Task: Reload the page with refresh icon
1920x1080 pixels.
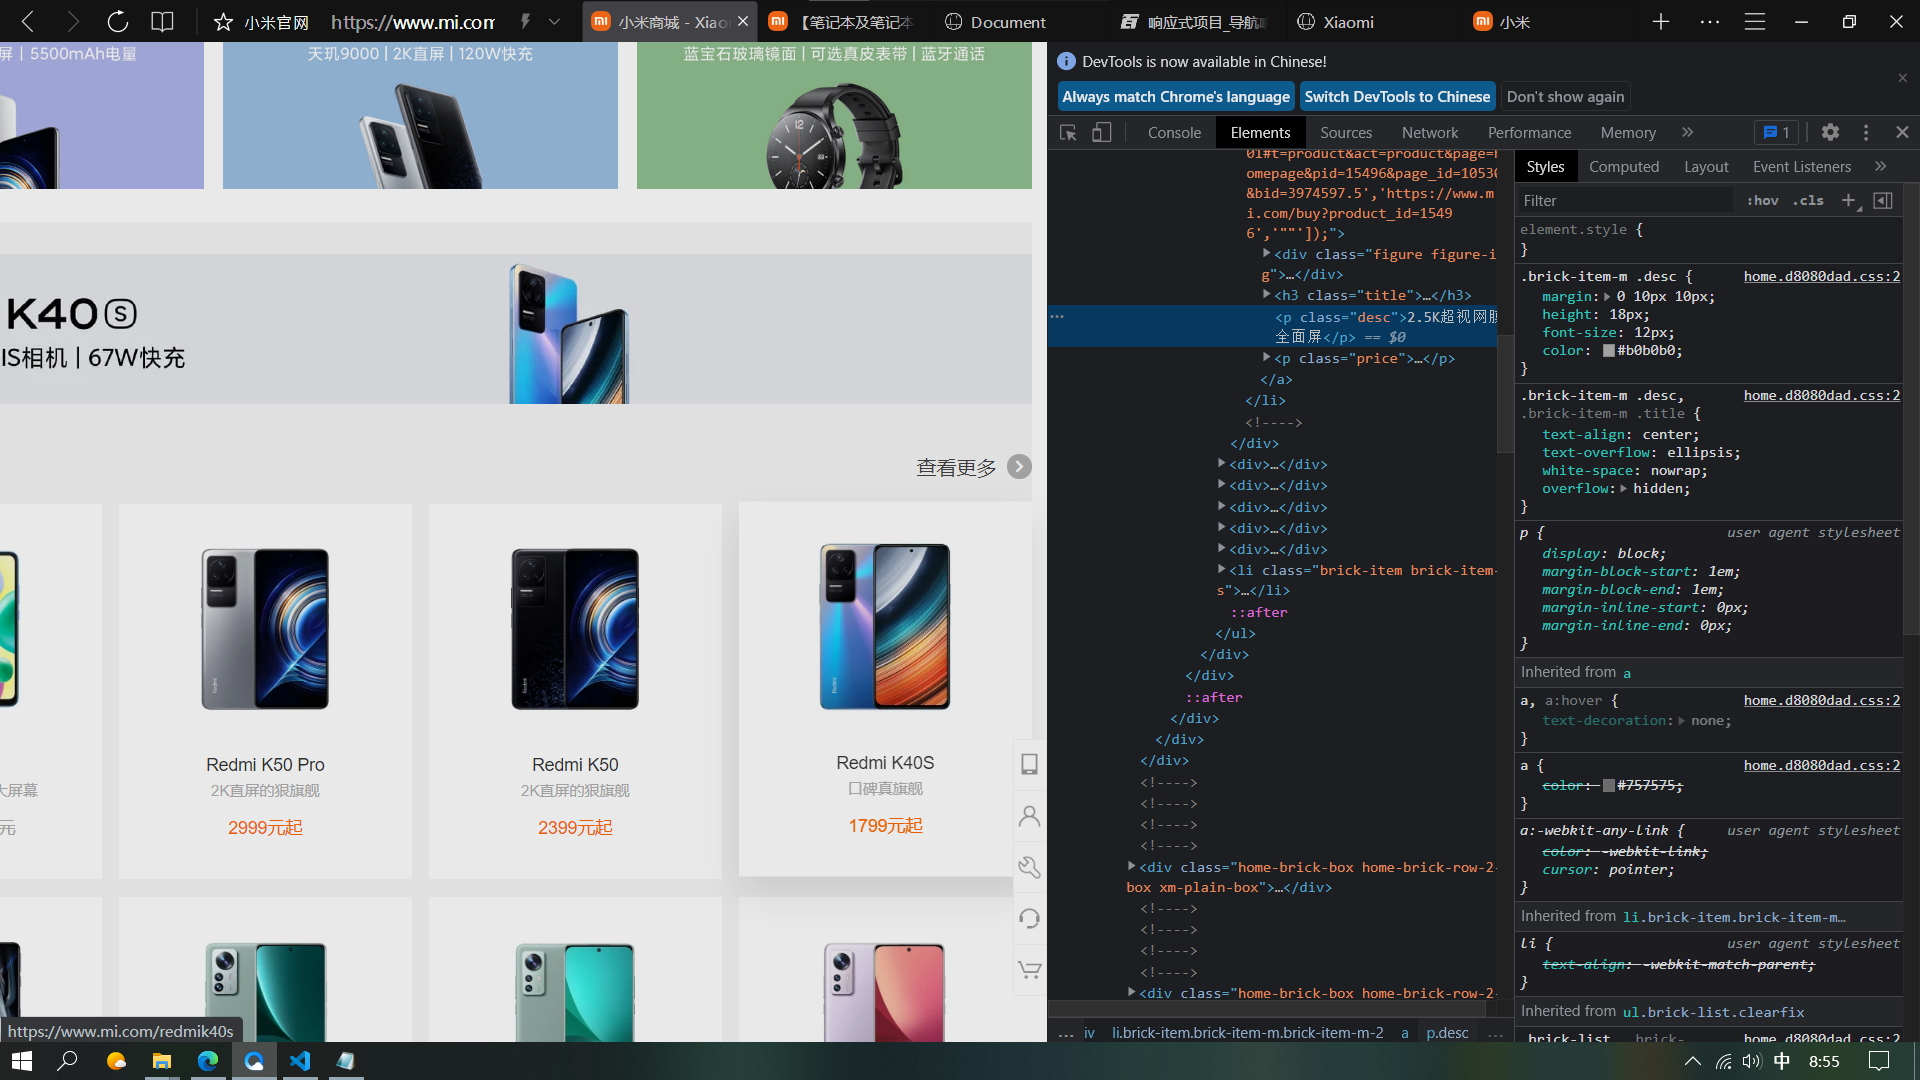Action: click(x=117, y=21)
